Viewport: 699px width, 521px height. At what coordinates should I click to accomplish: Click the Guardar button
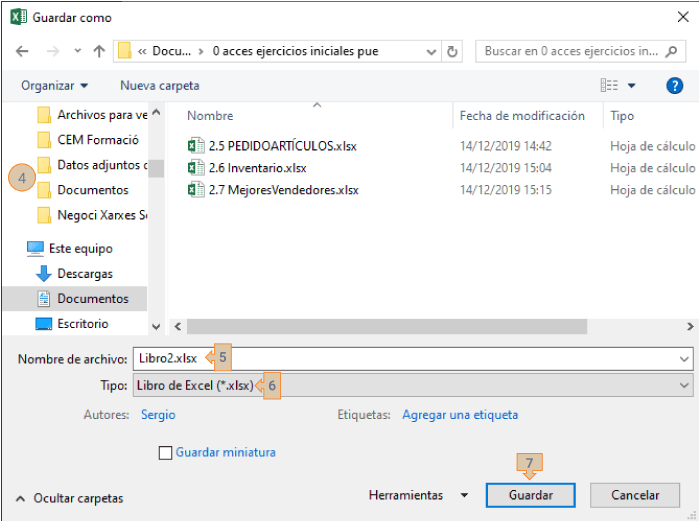tap(530, 495)
